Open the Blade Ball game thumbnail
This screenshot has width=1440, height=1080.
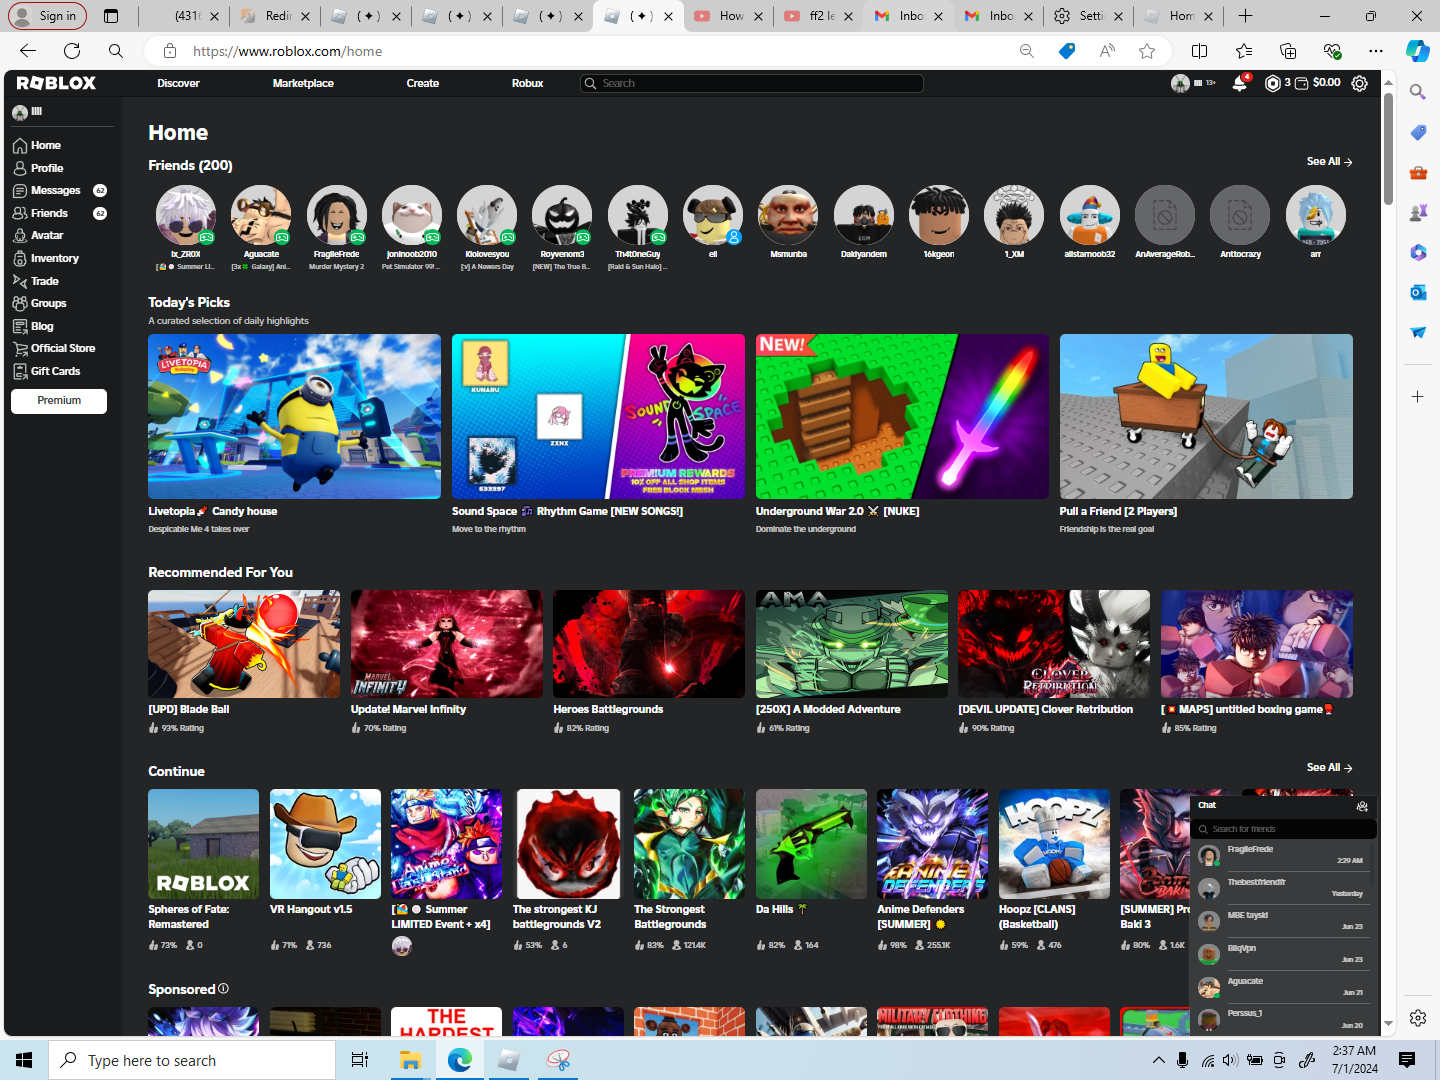[x=244, y=644]
